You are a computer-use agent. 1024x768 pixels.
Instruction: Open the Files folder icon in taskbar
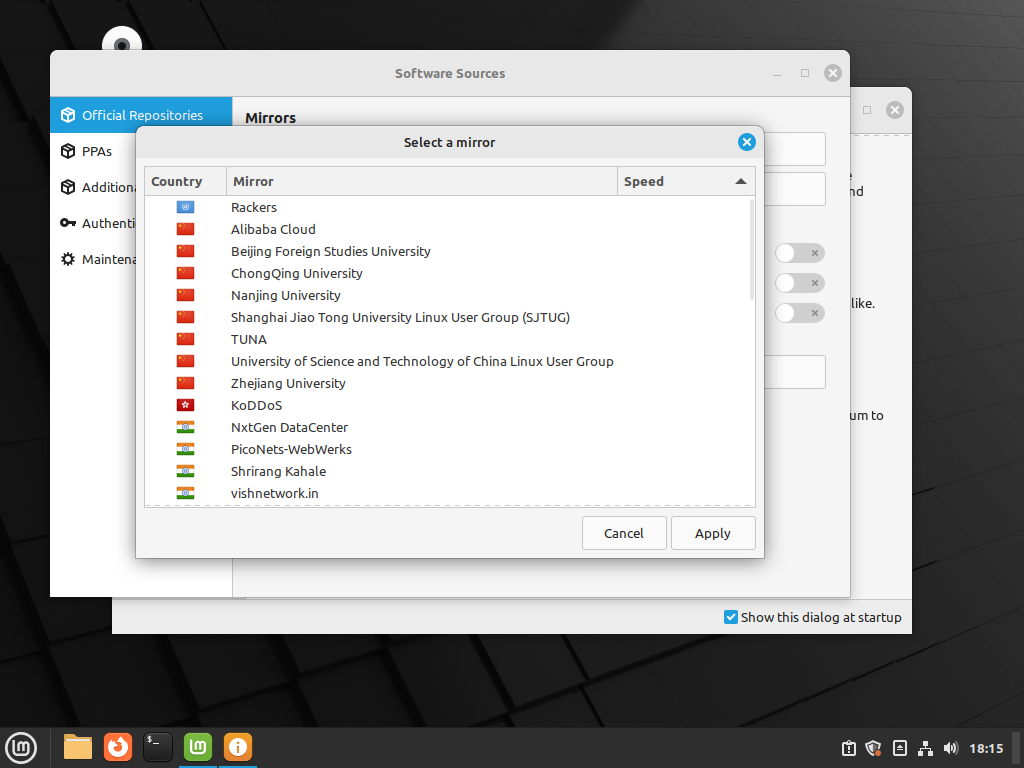point(78,747)
